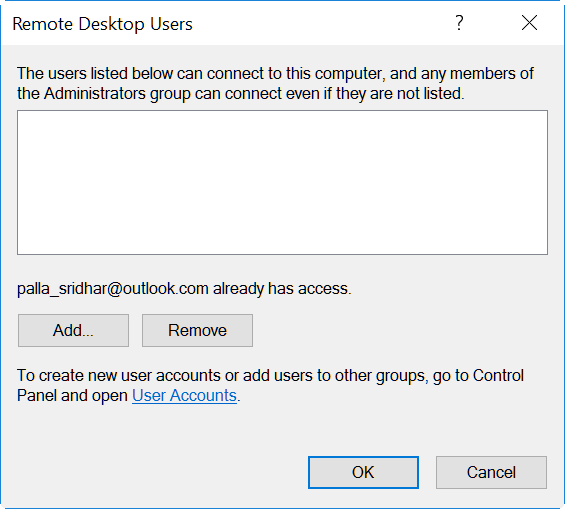Dismiss the dialog with Cancel
This screenshot has height=509, width=565.
tap(491, 472)
